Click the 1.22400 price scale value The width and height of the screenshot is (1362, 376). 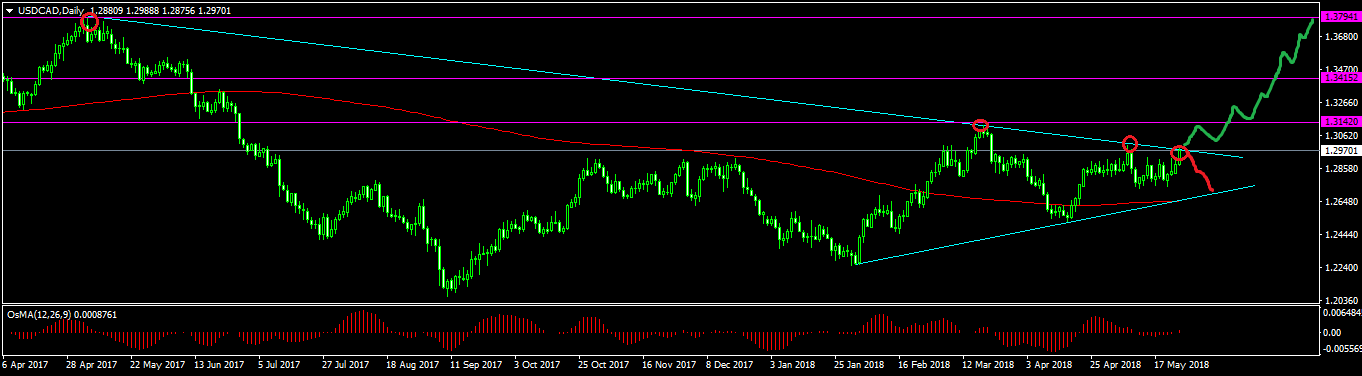click(1341, 268)
